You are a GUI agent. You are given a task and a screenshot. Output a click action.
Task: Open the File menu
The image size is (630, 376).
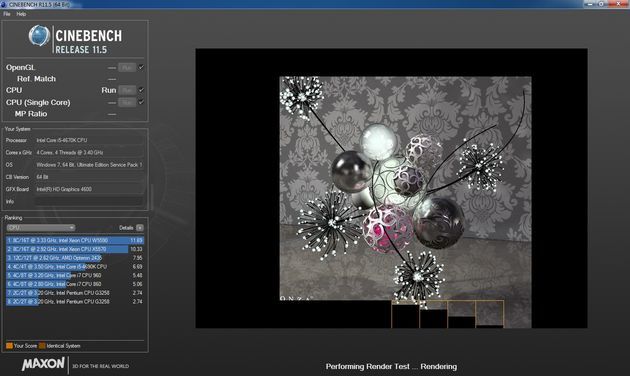(x=7, y=14)
